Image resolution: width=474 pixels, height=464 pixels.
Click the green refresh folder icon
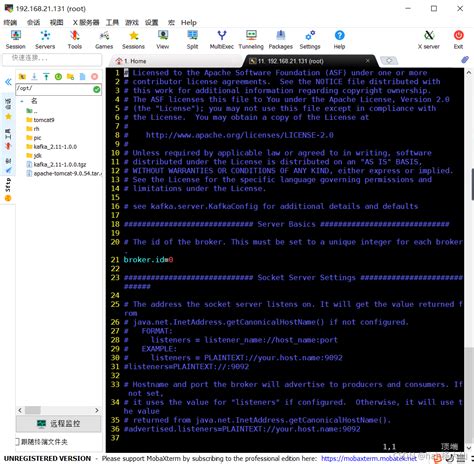(58, 76)
